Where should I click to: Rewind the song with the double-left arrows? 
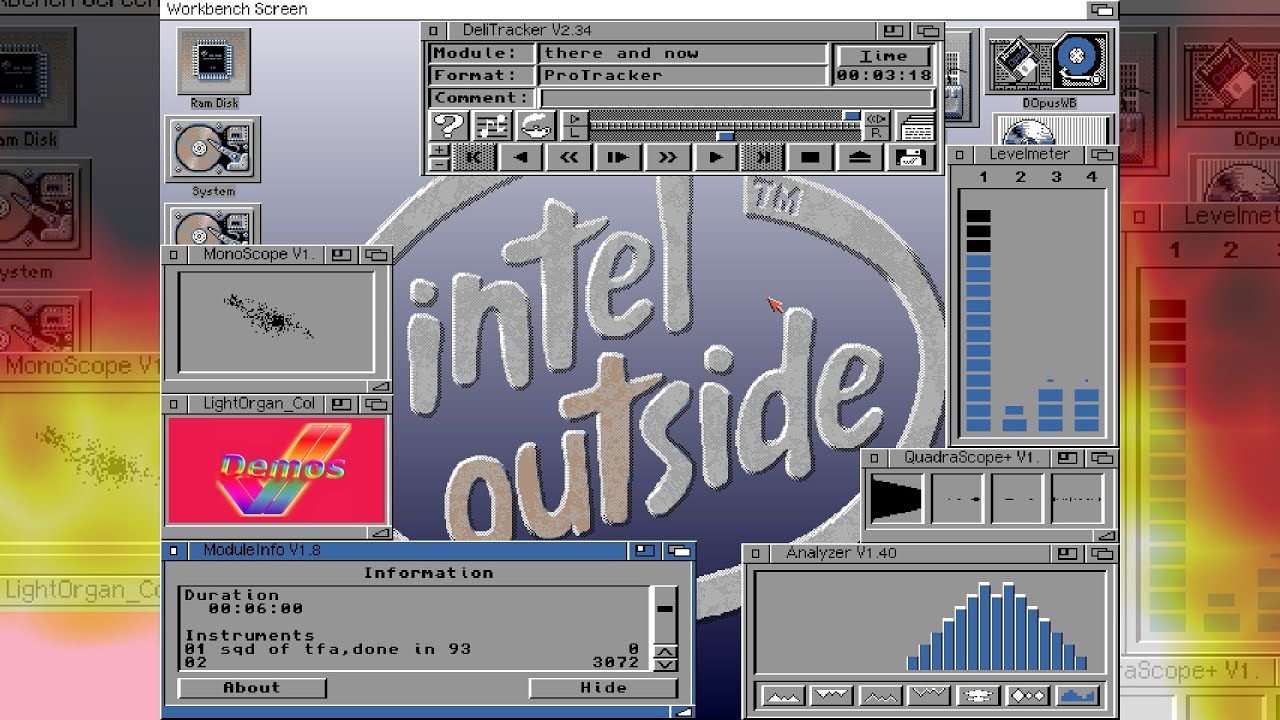click(x=569, y=157)
